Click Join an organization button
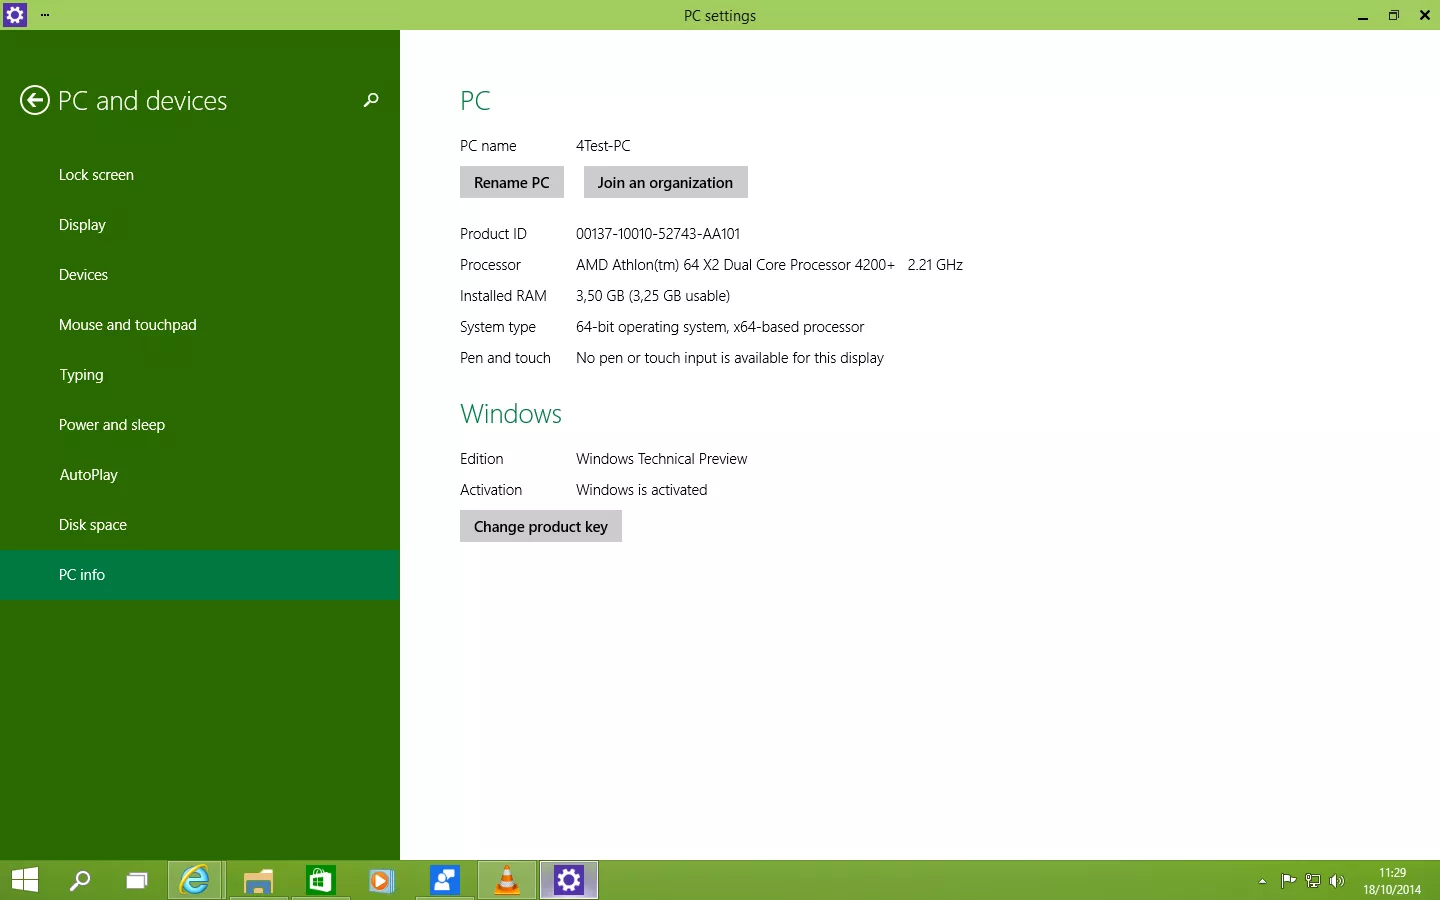1440x900 pixels. tap(665, 182)
